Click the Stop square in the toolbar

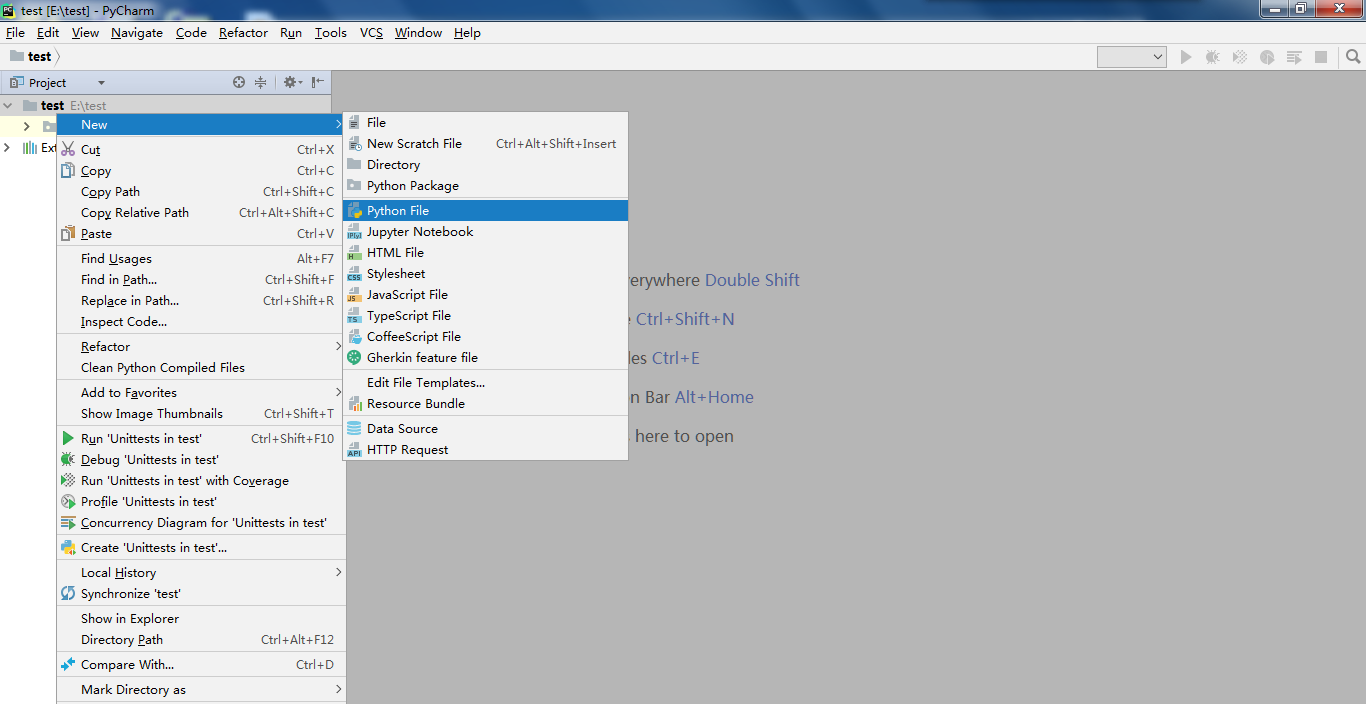[1321, 57]
